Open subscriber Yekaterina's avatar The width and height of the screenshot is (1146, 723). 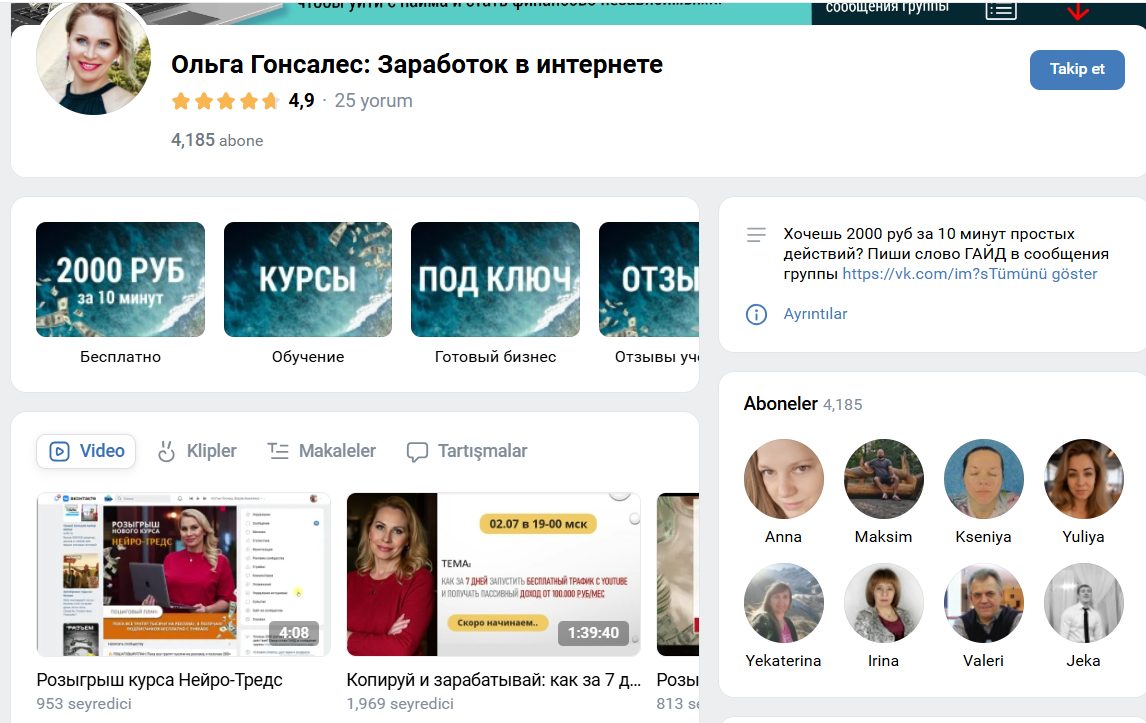(783, 603)
